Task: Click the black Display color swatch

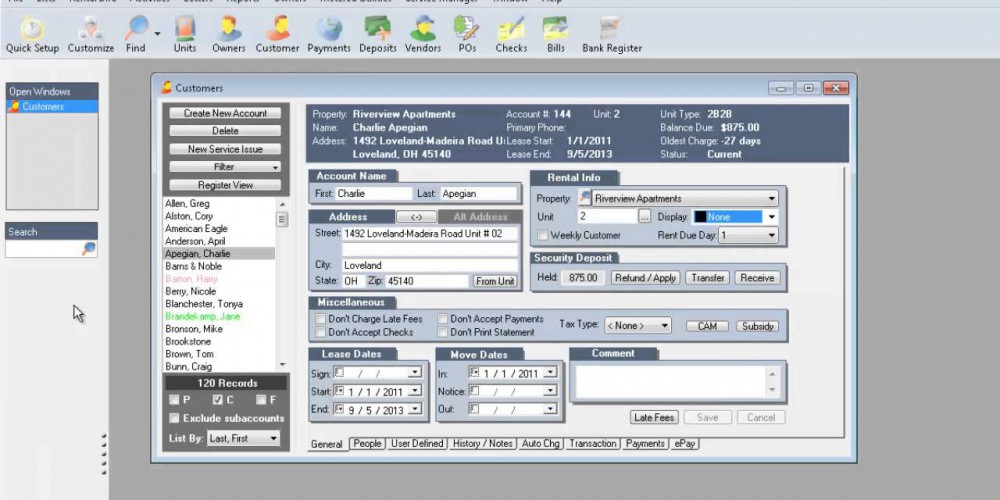Action: [x=700, y=217]
